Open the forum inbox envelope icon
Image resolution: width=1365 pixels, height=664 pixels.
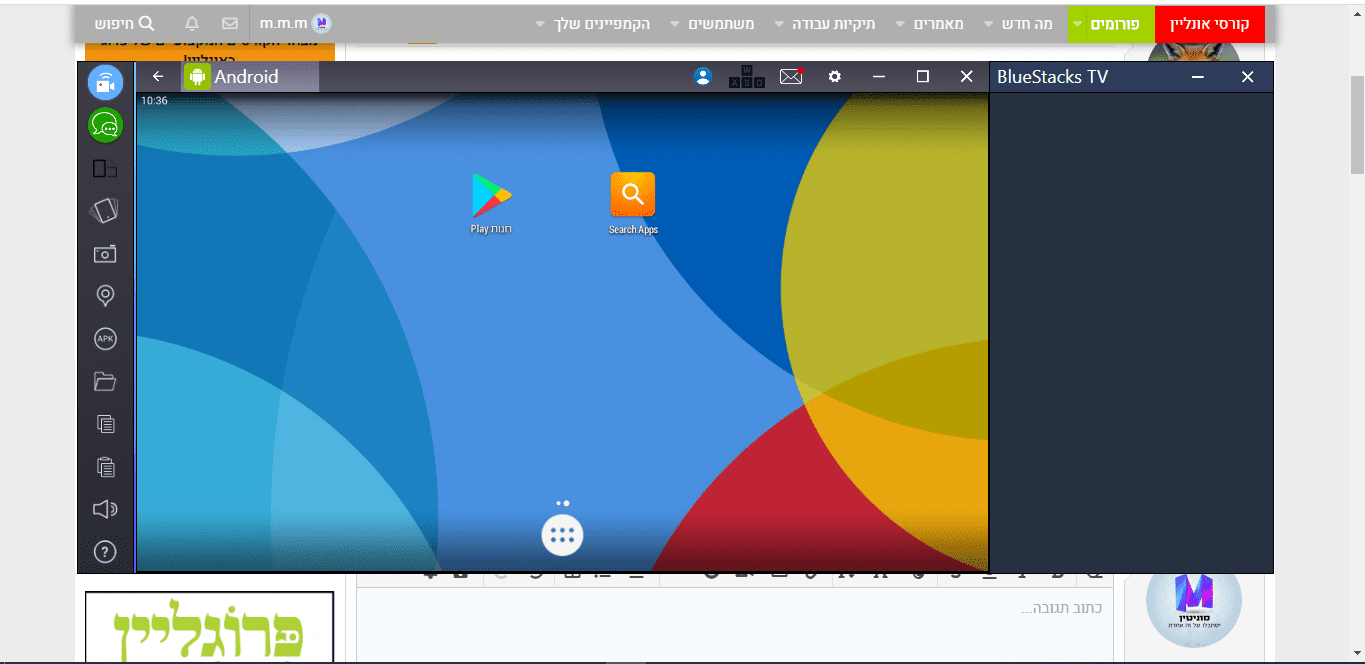pyautogui.click(x=230, y=23)
